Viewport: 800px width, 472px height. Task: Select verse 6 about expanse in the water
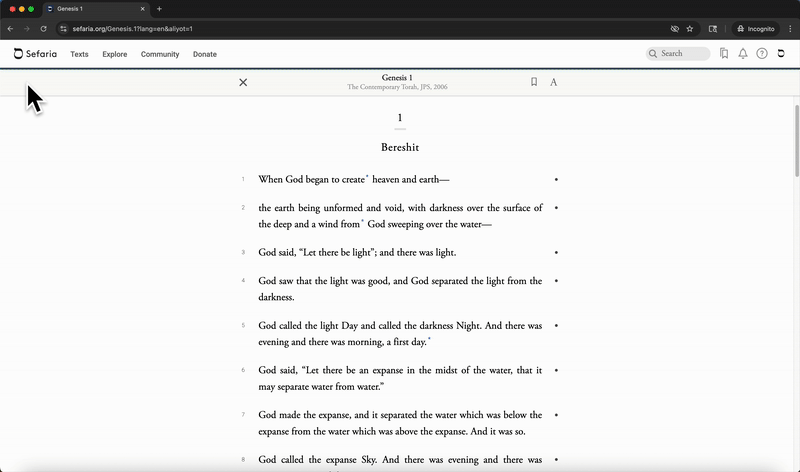point(400,378)
